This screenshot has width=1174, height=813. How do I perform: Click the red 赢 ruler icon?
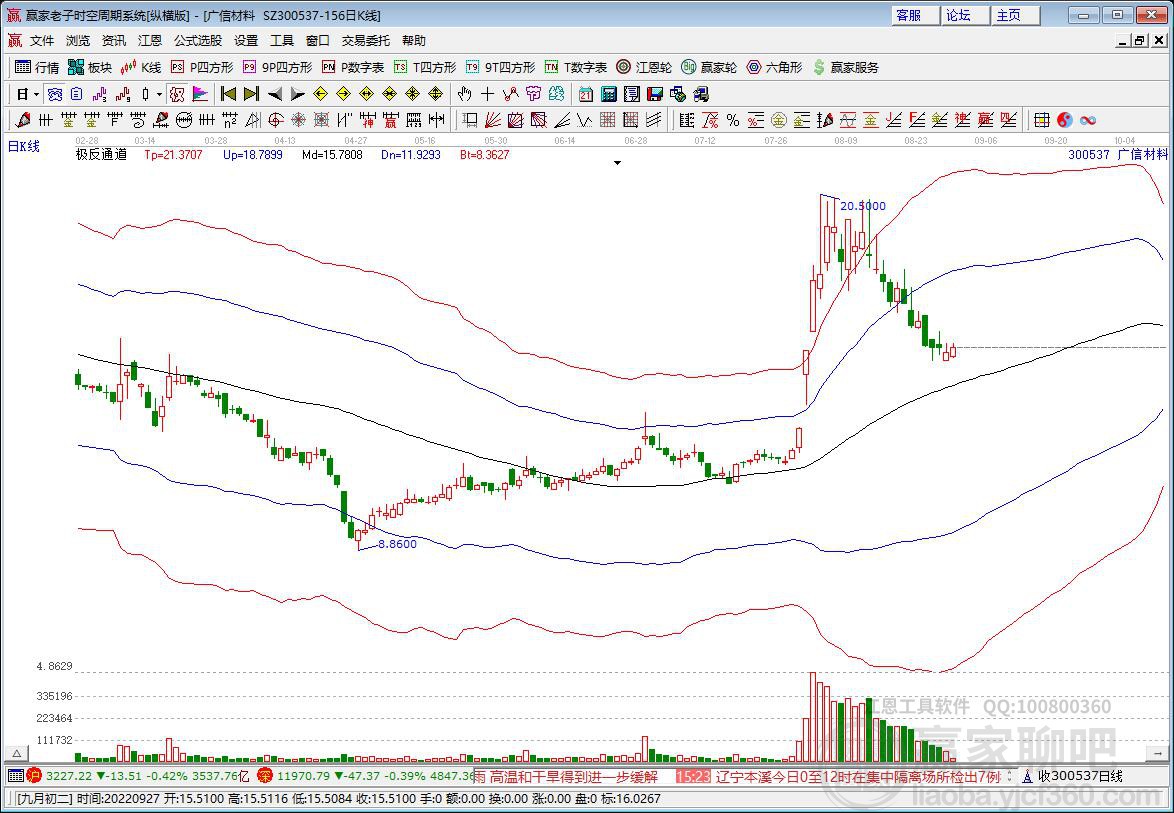391,120
